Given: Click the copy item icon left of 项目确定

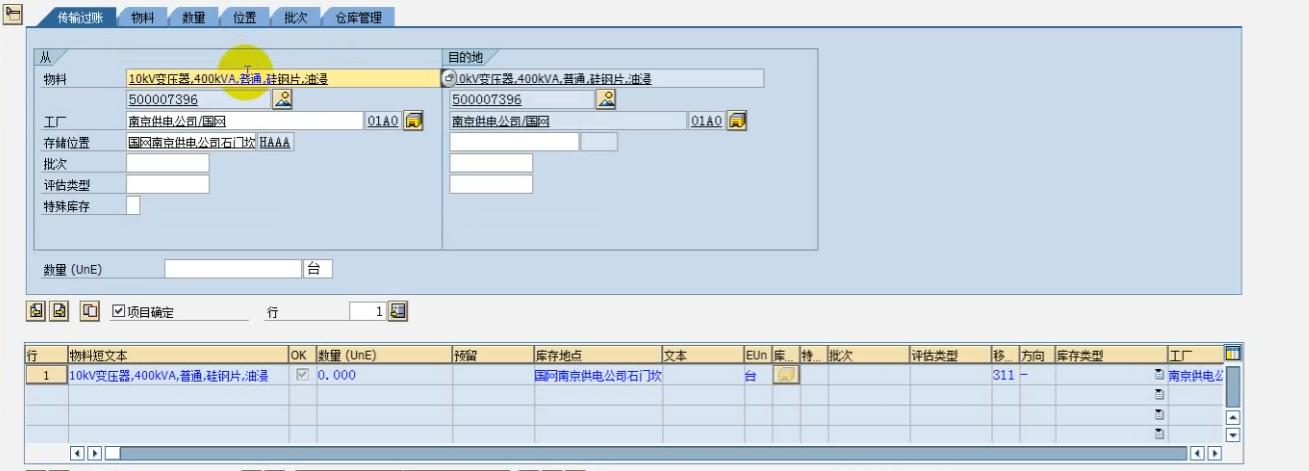Looking at the screenshot, I should 89,311.
